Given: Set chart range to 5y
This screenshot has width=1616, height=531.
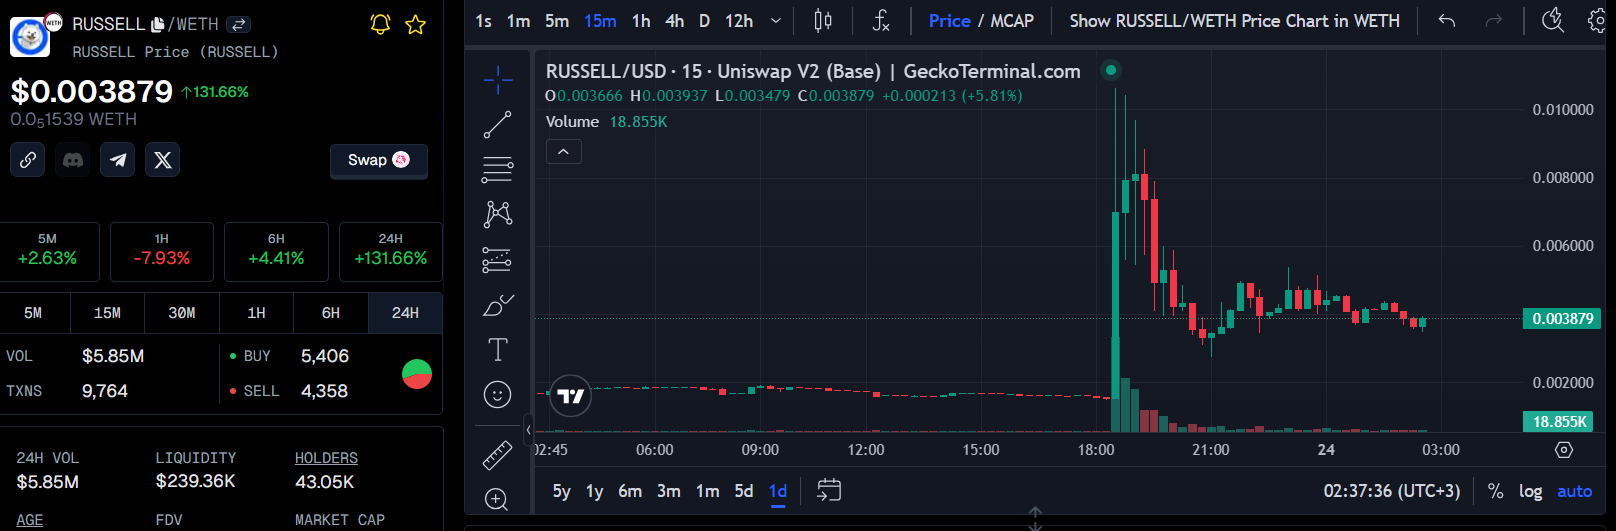Looking at the screenshot, I should [561, 491].
